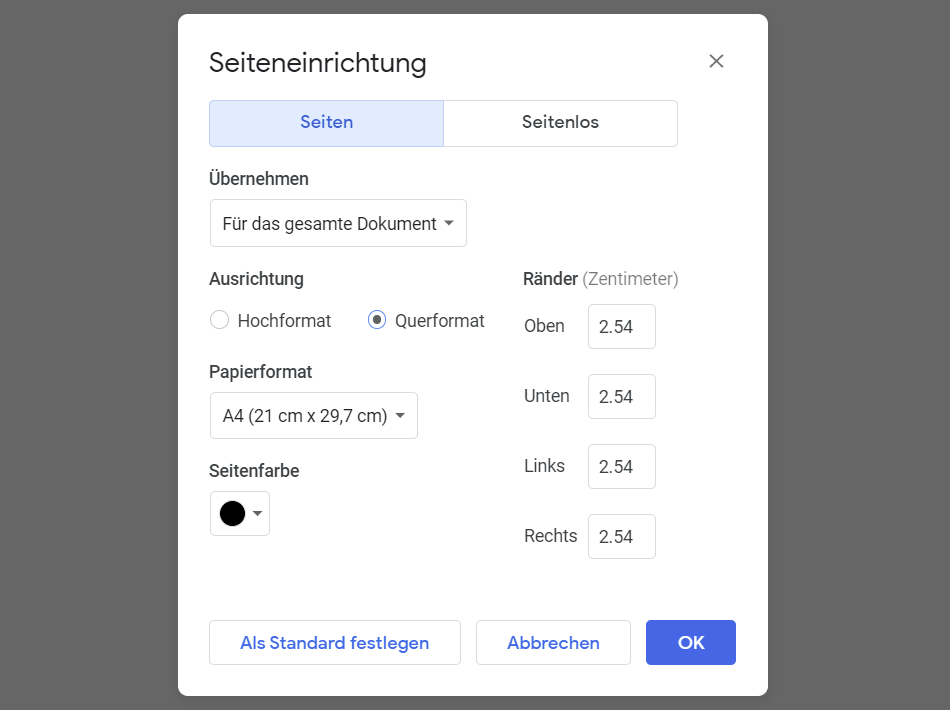
Task: Switch to the Seiten tab
Action: click(x=327, y=123)
